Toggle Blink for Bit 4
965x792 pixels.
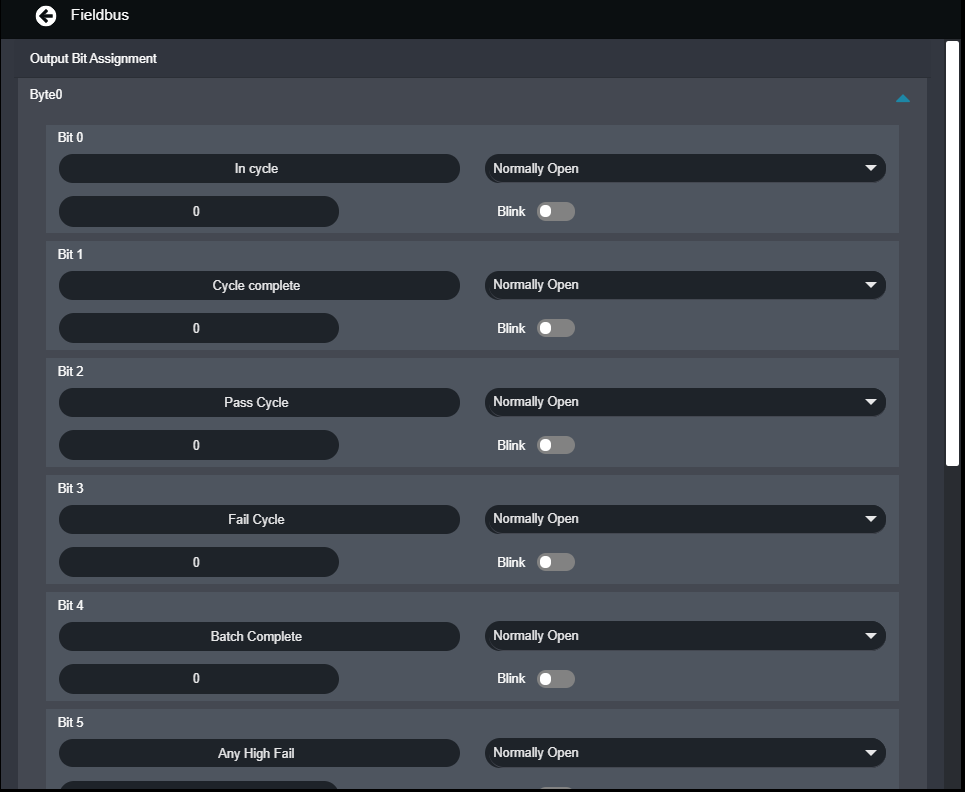pyautogui.click(x=556, y=679)
